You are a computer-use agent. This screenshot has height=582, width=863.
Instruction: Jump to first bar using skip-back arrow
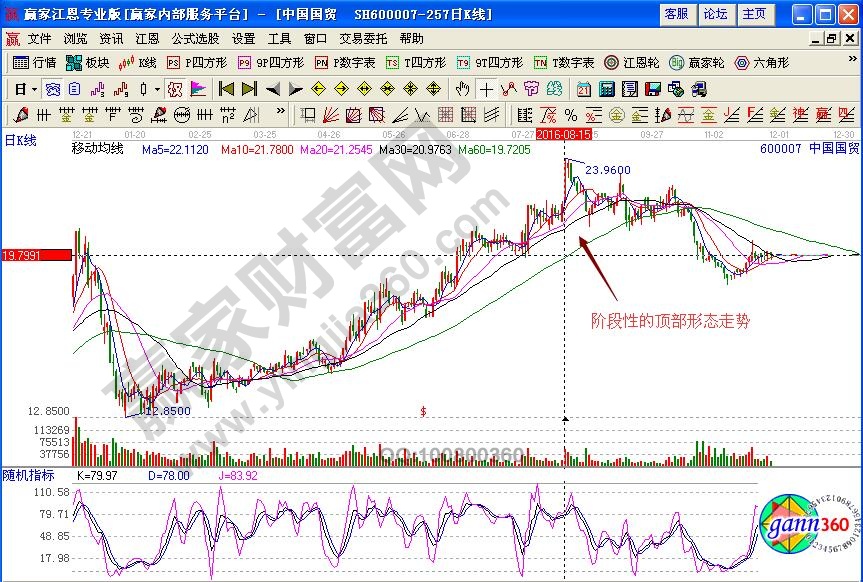[227, 89]
